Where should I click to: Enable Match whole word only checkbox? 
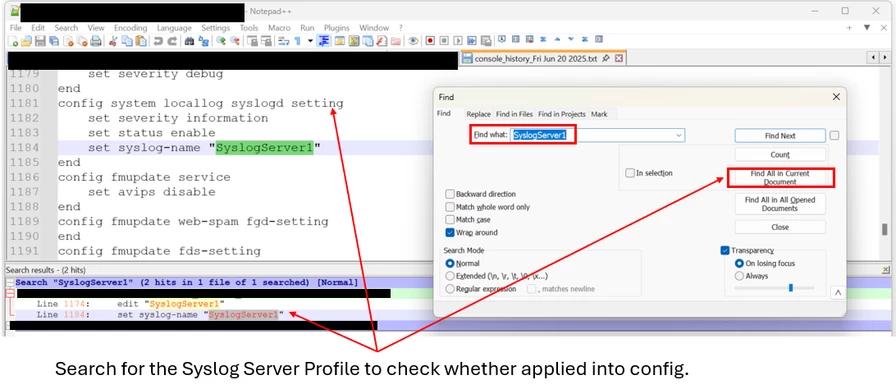(450, 207)
